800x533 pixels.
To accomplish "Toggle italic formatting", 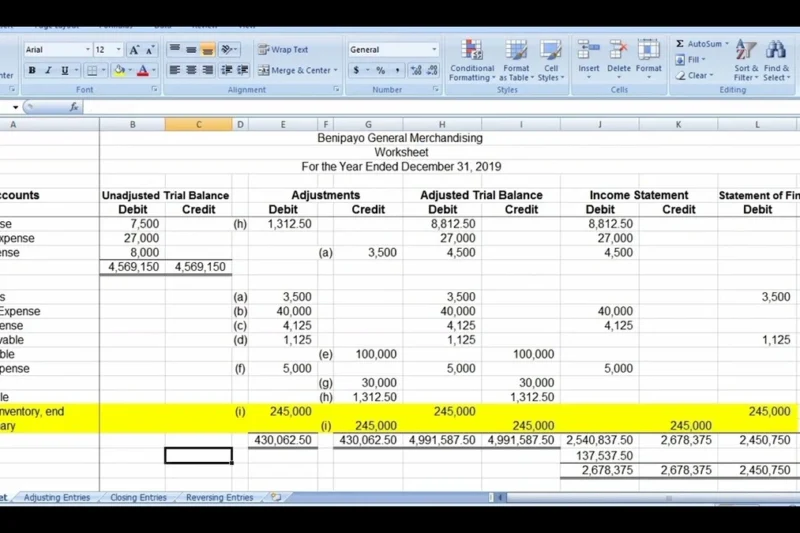I will point(49,70).
